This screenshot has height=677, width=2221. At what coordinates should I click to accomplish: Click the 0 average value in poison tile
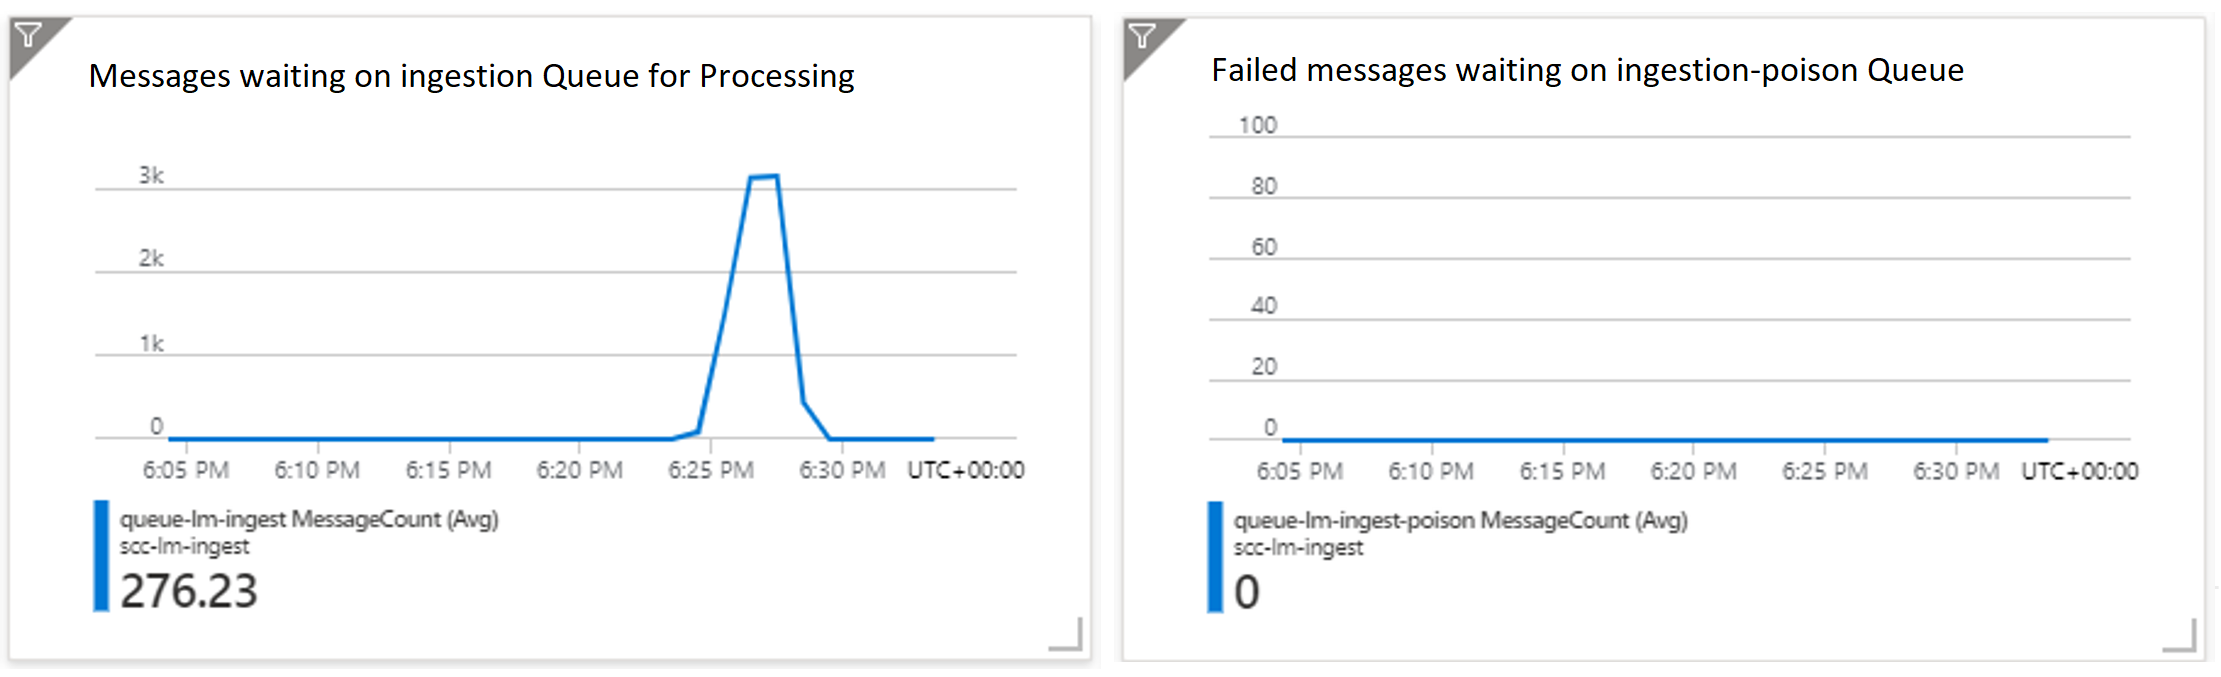pos(1246,592)
